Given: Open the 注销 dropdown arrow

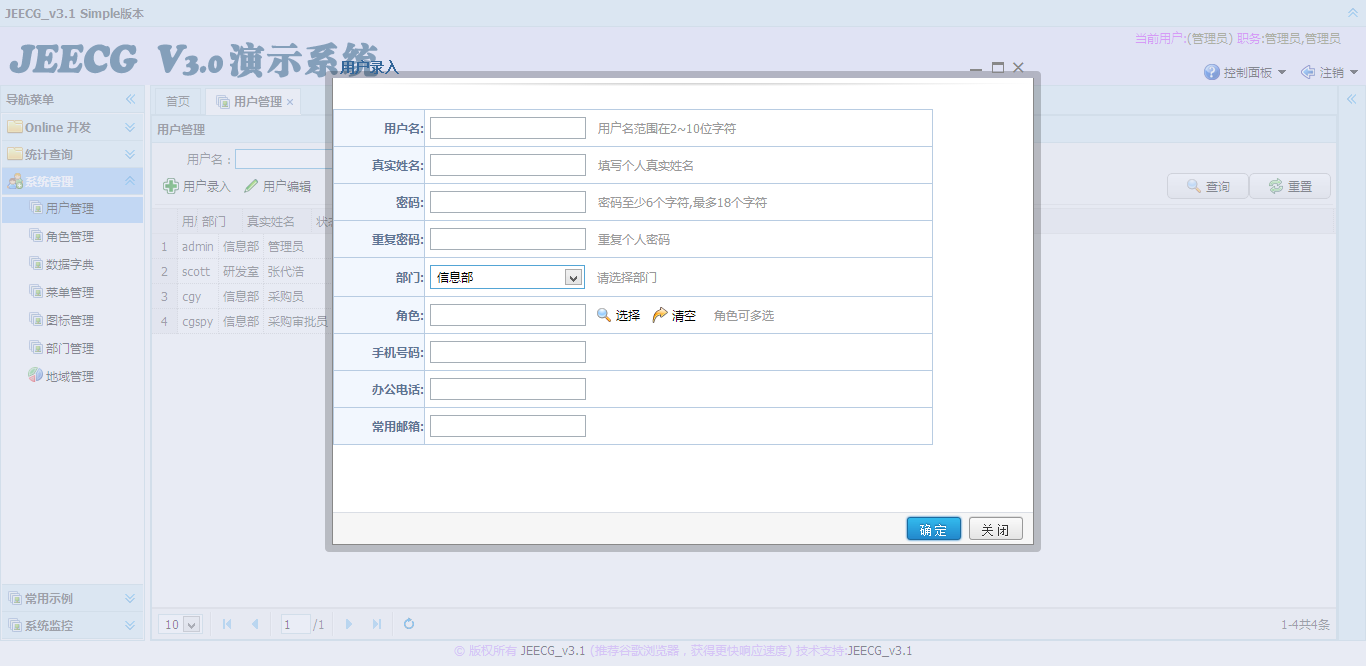Looking at the screenshot, I should [1354, 72].
